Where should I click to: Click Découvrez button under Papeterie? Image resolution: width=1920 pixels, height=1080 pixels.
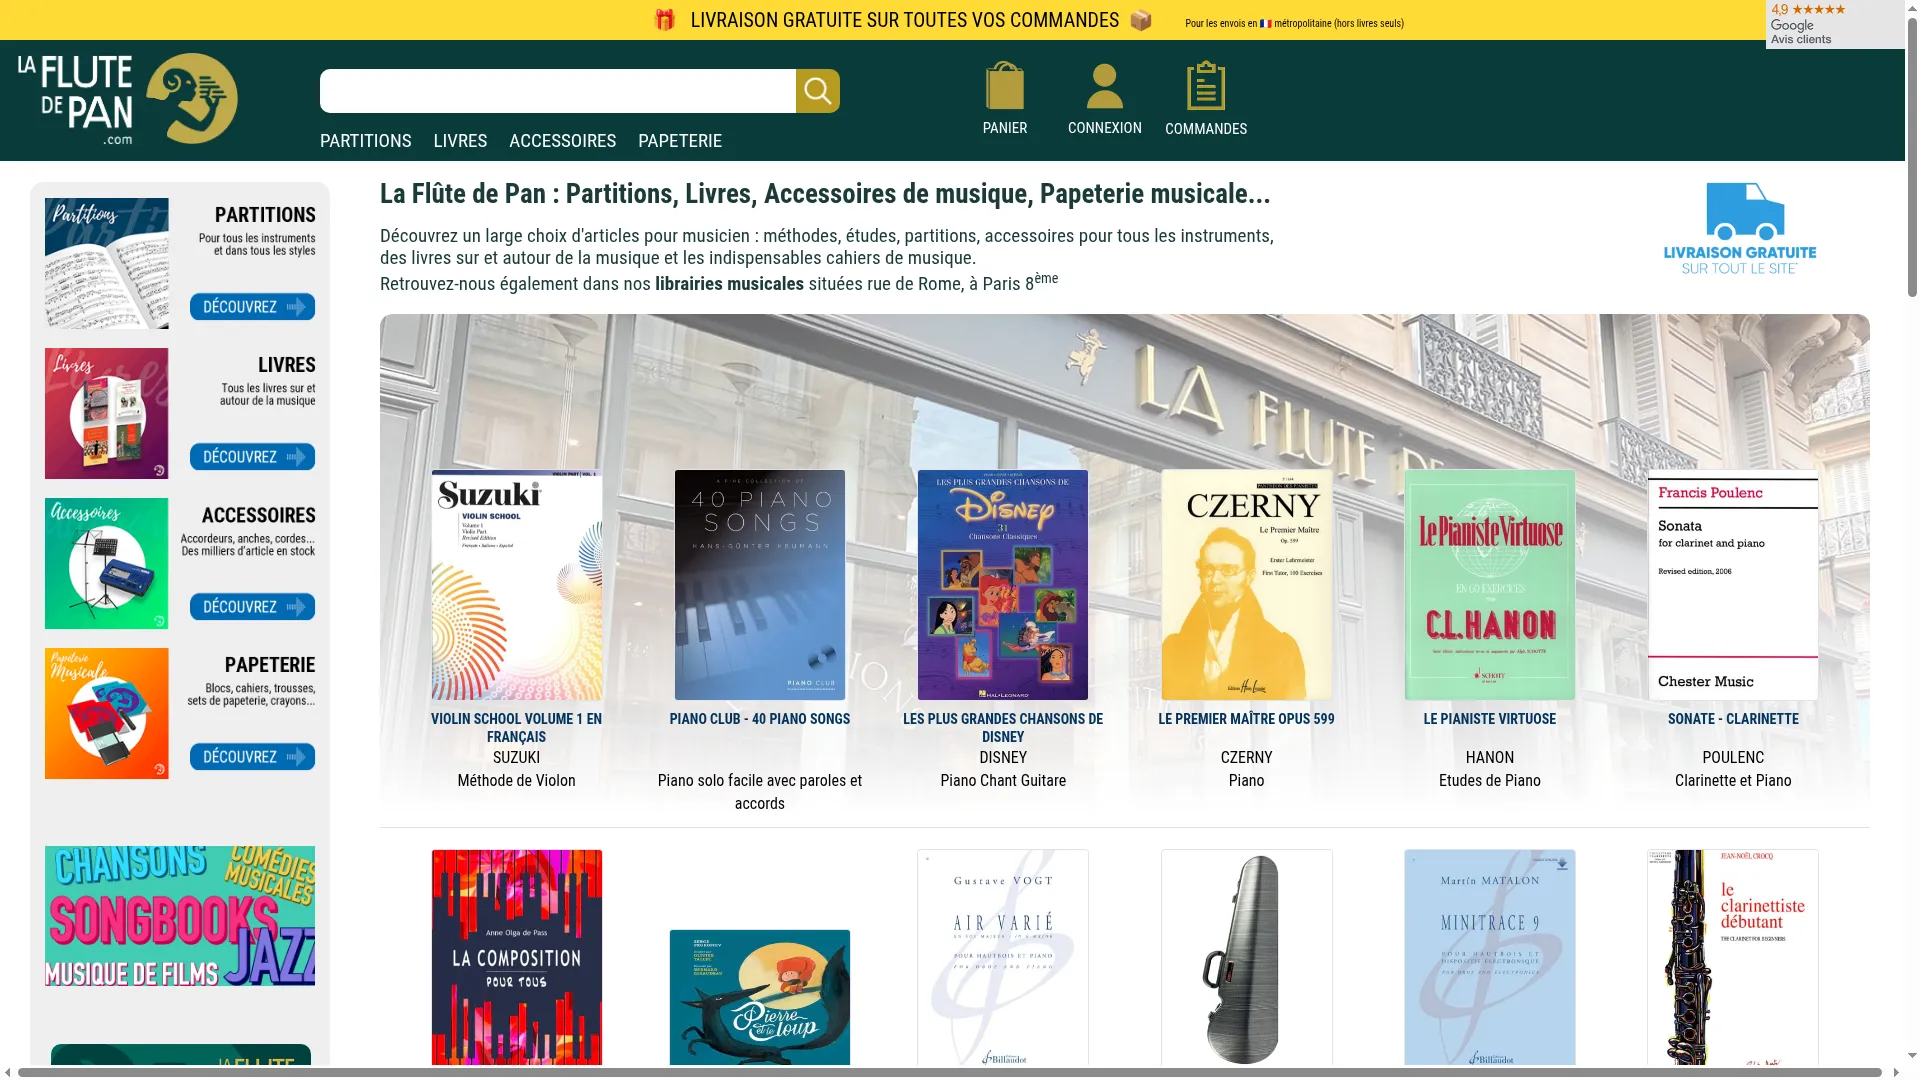(x=252, y=757)
